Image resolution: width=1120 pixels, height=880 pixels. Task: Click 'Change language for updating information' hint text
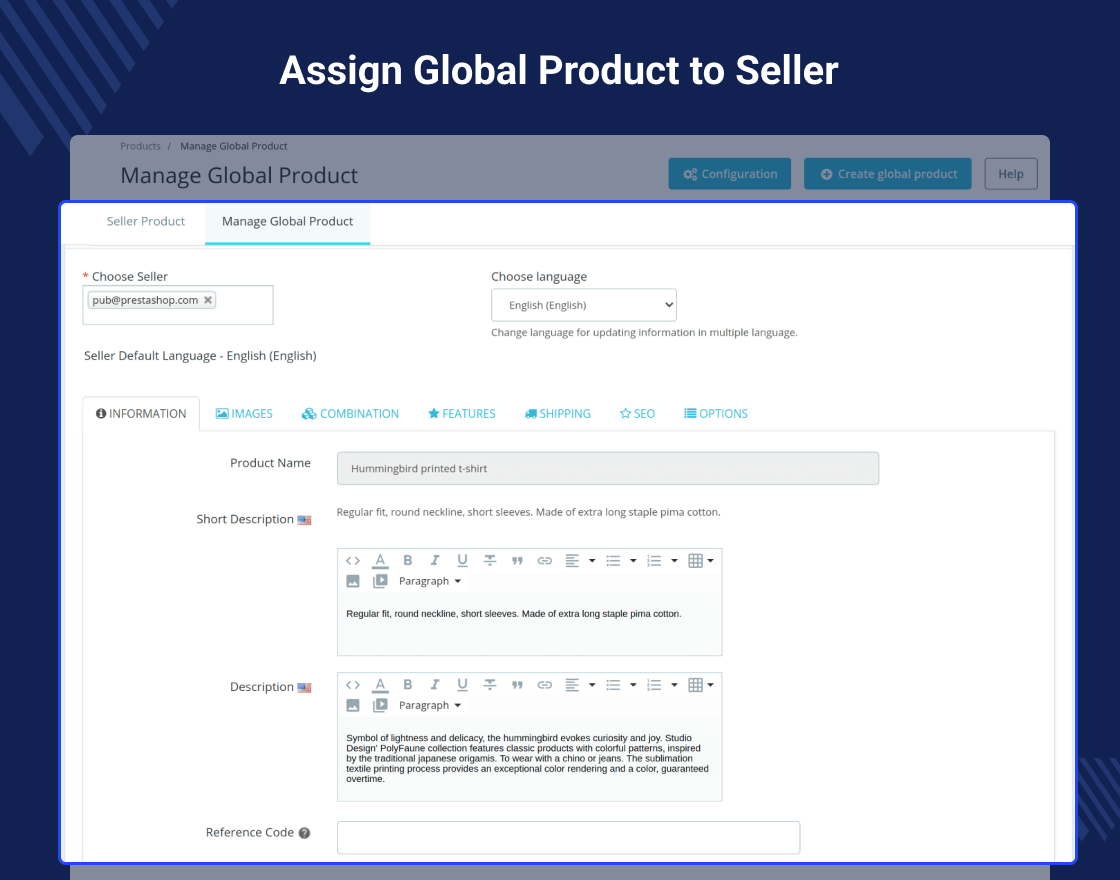644,333
